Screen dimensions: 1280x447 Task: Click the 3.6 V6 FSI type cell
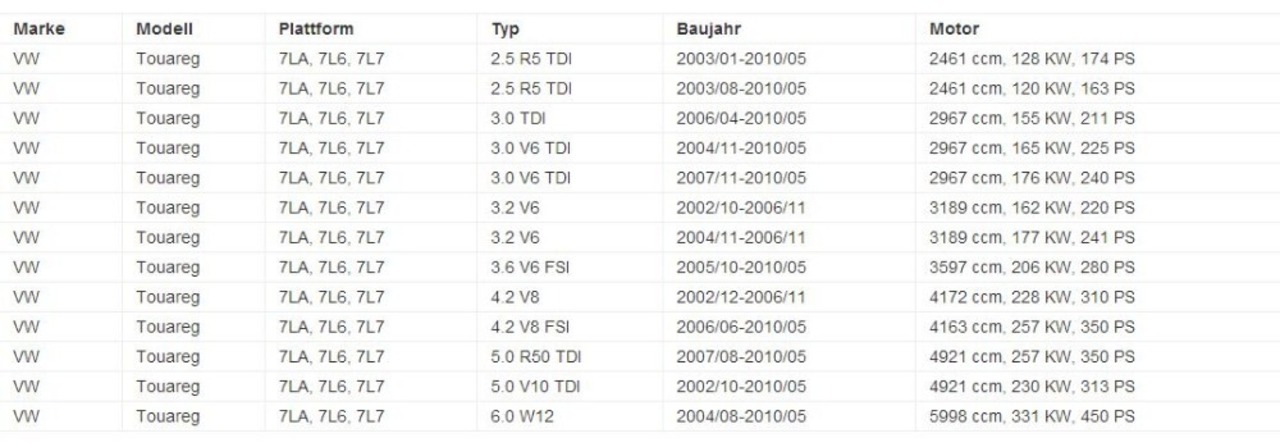(x=531, y=267)
